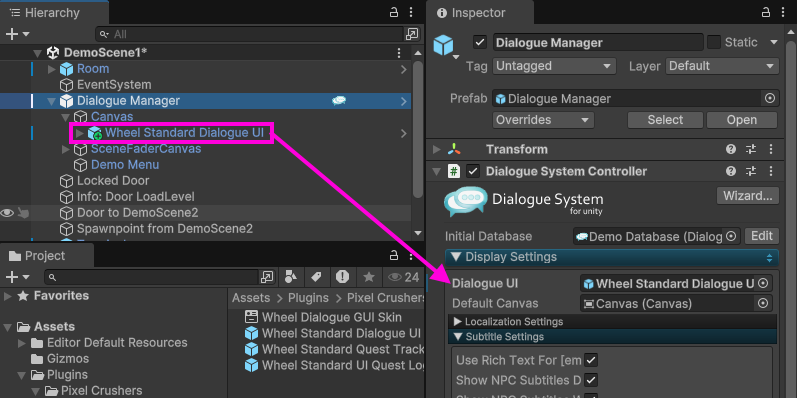Toggle Dialogue Manager active checkbox
797x398 pixels.
click(x=480, y=42)
